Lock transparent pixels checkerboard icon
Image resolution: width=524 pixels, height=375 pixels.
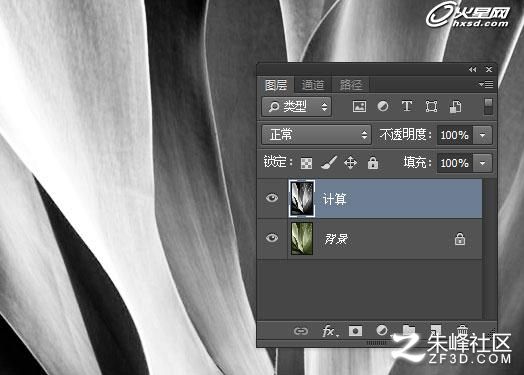point(306,163)
